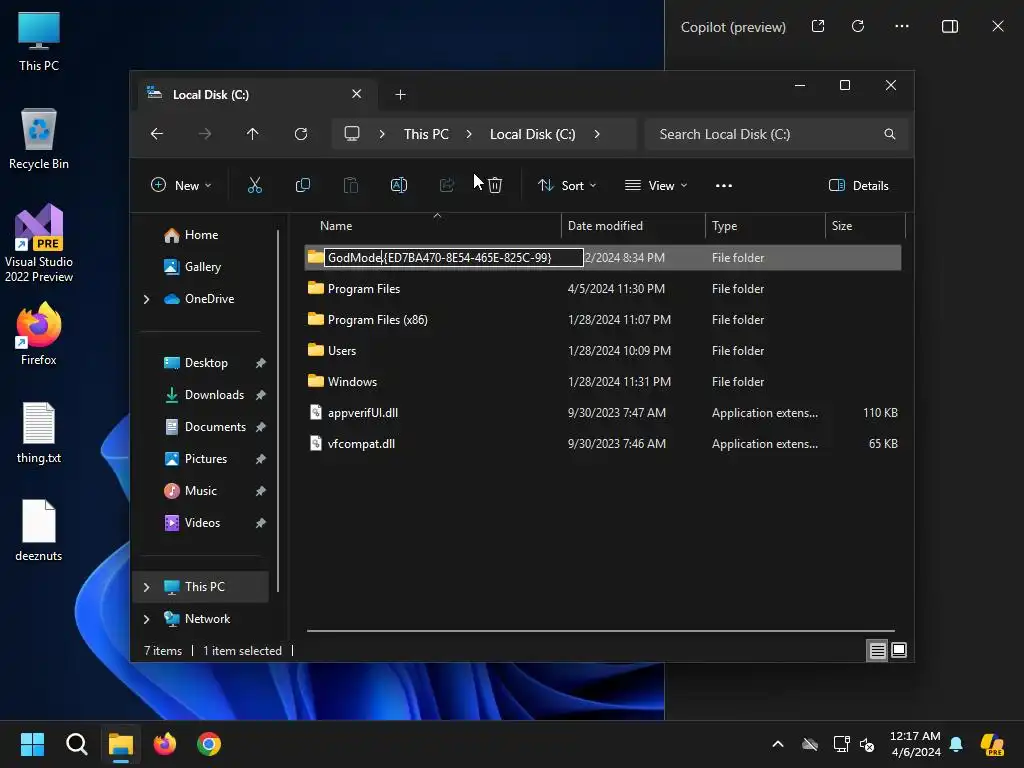1024x768 pixels.
Task: Expand the This PC tree node
Action: pos(146,587)
